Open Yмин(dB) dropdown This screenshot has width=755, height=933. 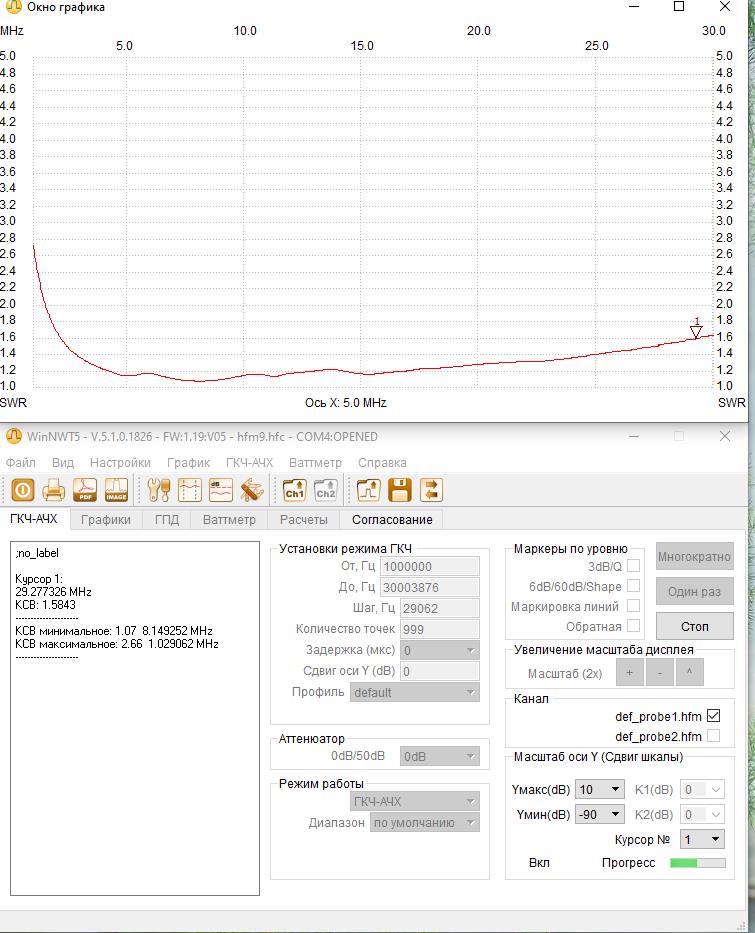point(600,815)
